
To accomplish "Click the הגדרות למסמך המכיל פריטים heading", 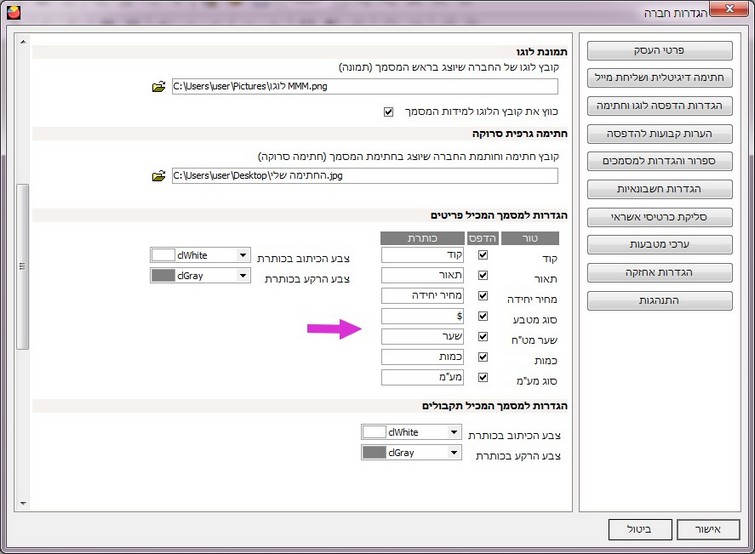I will 499,216.
